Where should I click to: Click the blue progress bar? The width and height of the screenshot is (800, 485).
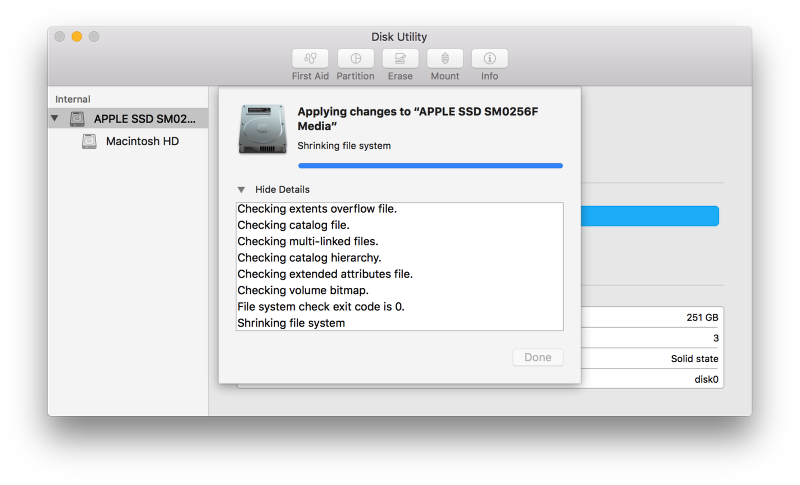point(430,166)
